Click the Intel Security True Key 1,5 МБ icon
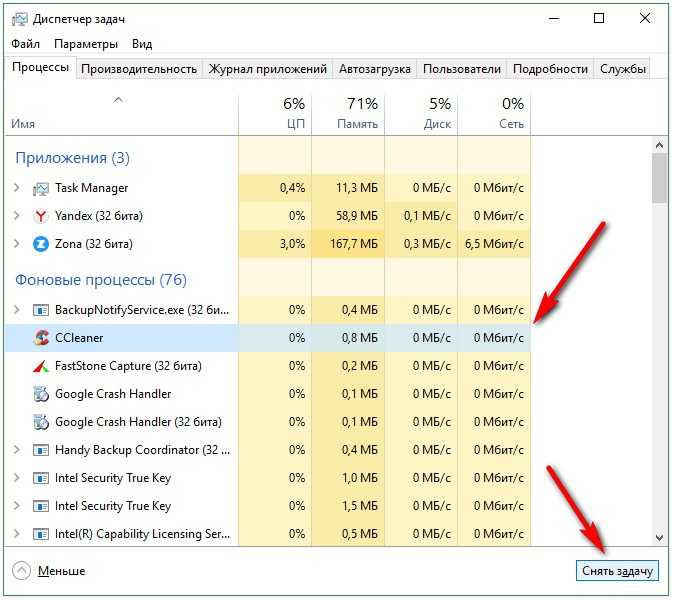This screenshot has width=673, height=600. point(41,506)
